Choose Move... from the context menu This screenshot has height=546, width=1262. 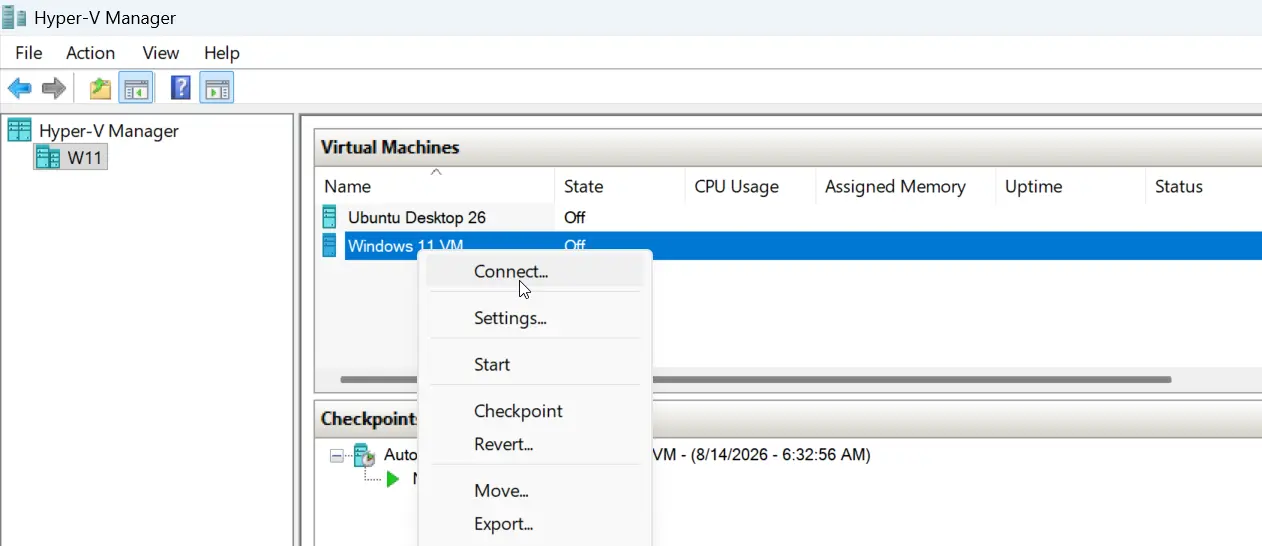pos(535,491)
